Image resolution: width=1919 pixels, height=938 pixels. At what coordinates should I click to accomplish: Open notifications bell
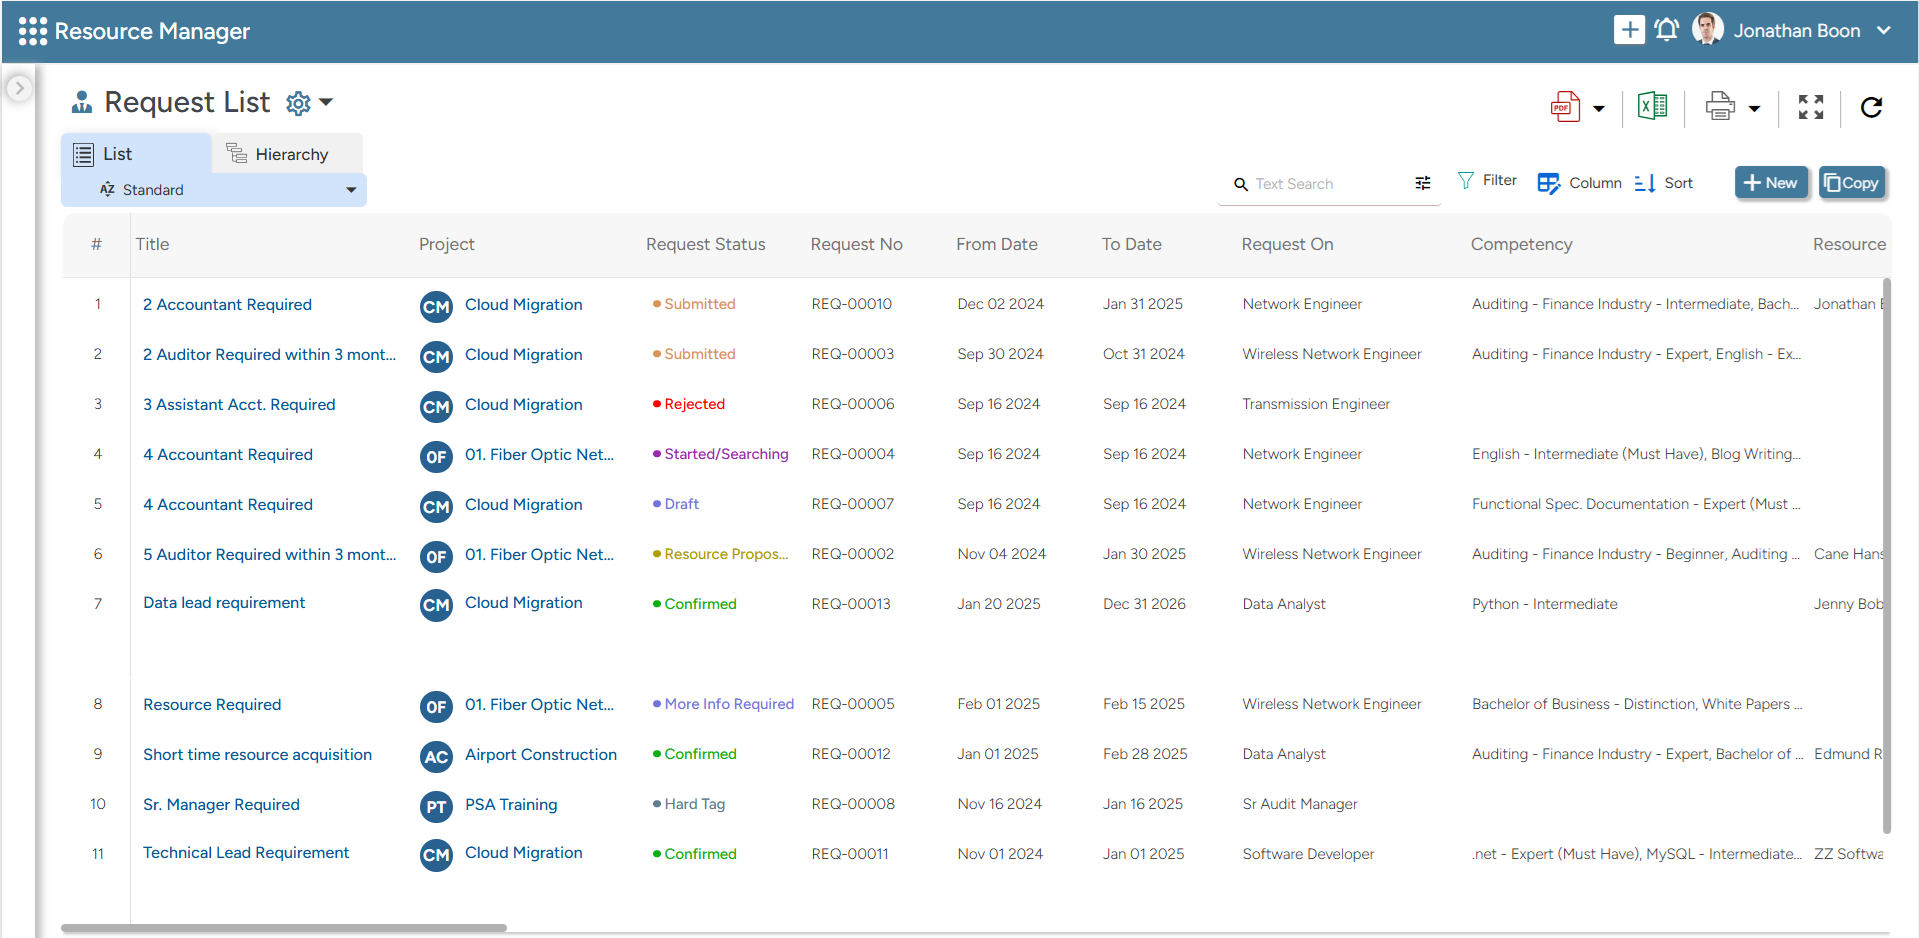tap(1666, 29)
